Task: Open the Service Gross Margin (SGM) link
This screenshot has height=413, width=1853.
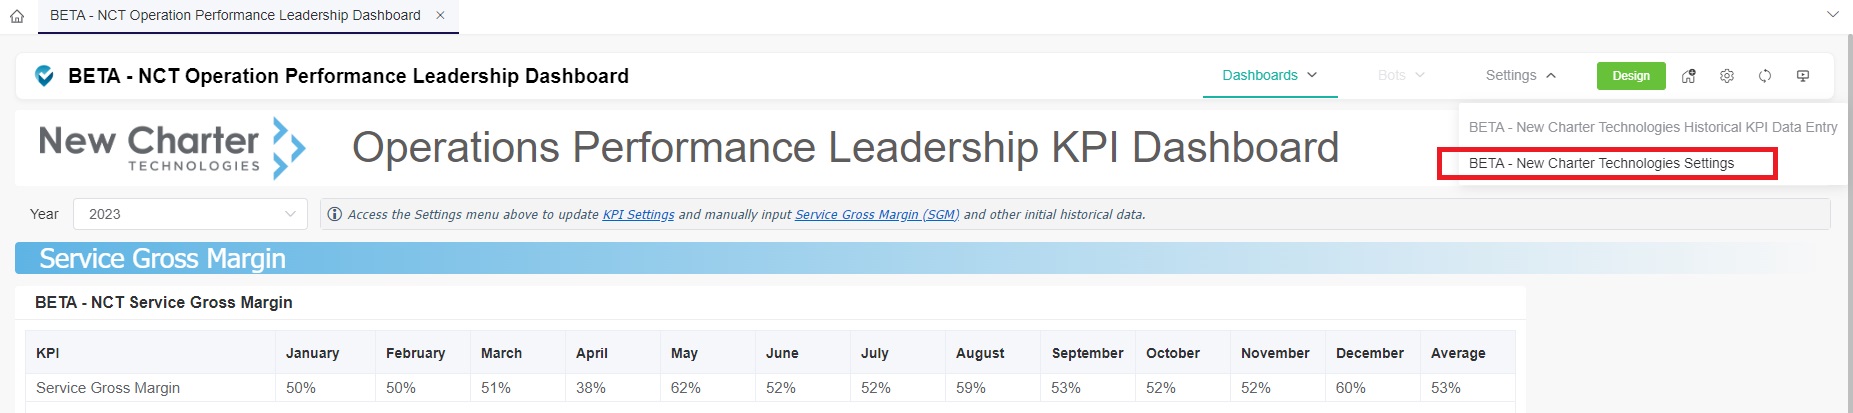Action: pos(877,214)
